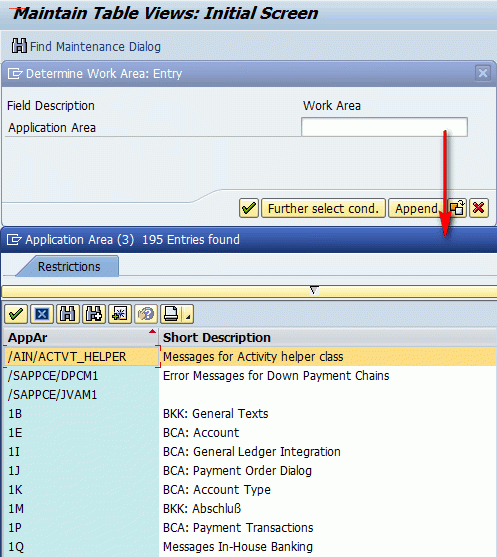497x557 pixels.
Task: Click the Find Maintenance Dialog binoculars icon
Action: pyautogui.click(x=19, y=46)
